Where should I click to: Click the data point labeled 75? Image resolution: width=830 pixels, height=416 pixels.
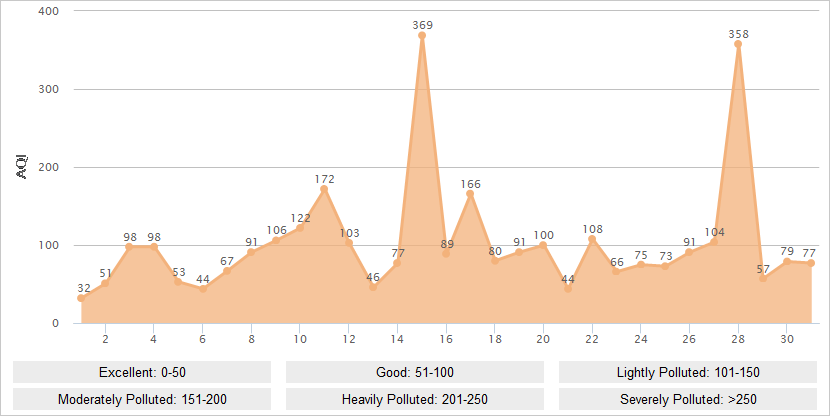tap(640, 265)
